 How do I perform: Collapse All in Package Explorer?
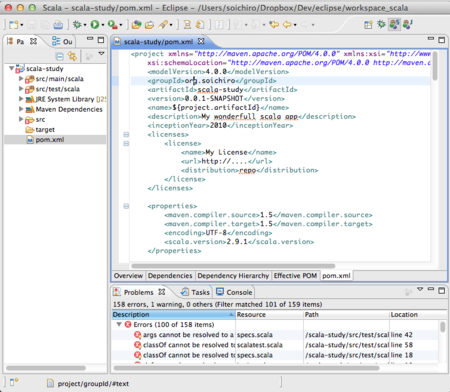tap(59, 56)
